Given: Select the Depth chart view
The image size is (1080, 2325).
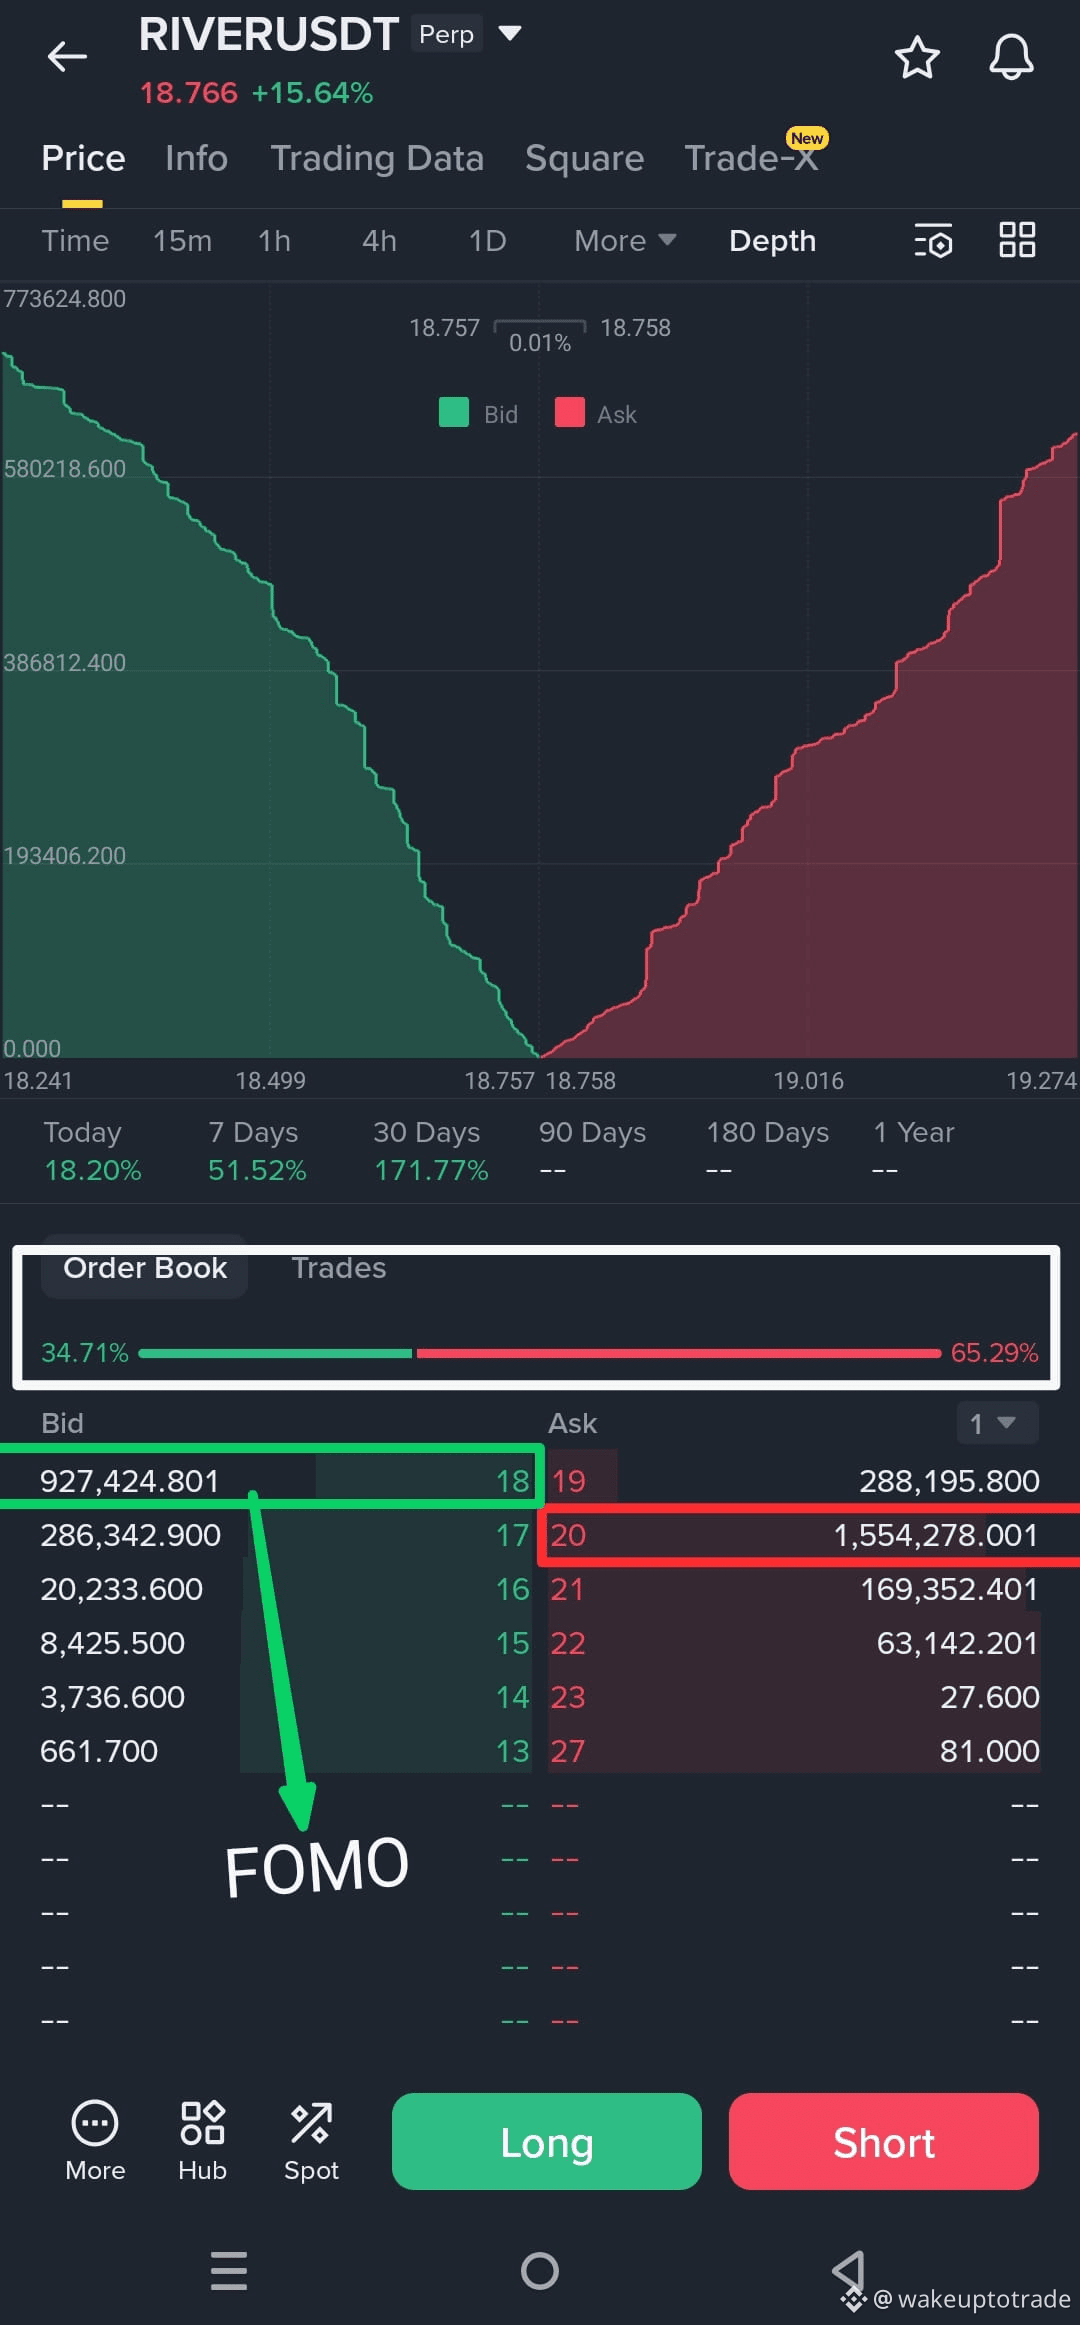Looking at the screenshot, I should click(x=772, y=241).
